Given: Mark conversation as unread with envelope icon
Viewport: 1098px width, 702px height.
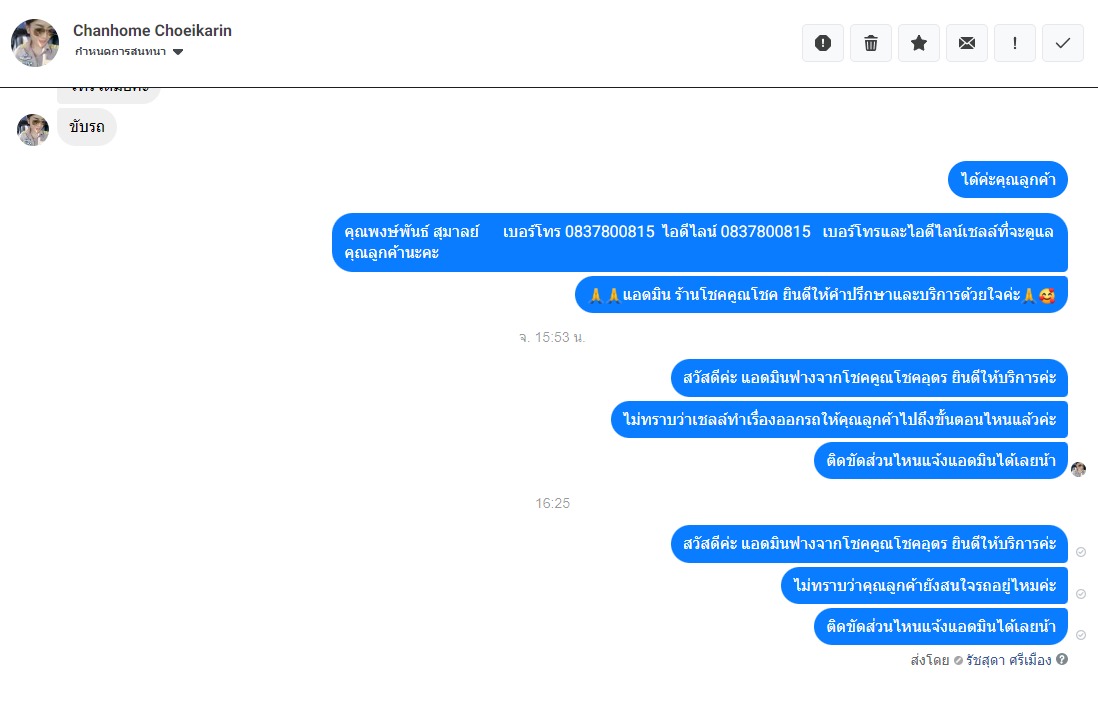Looking at the screenshot, I should 967,43.
